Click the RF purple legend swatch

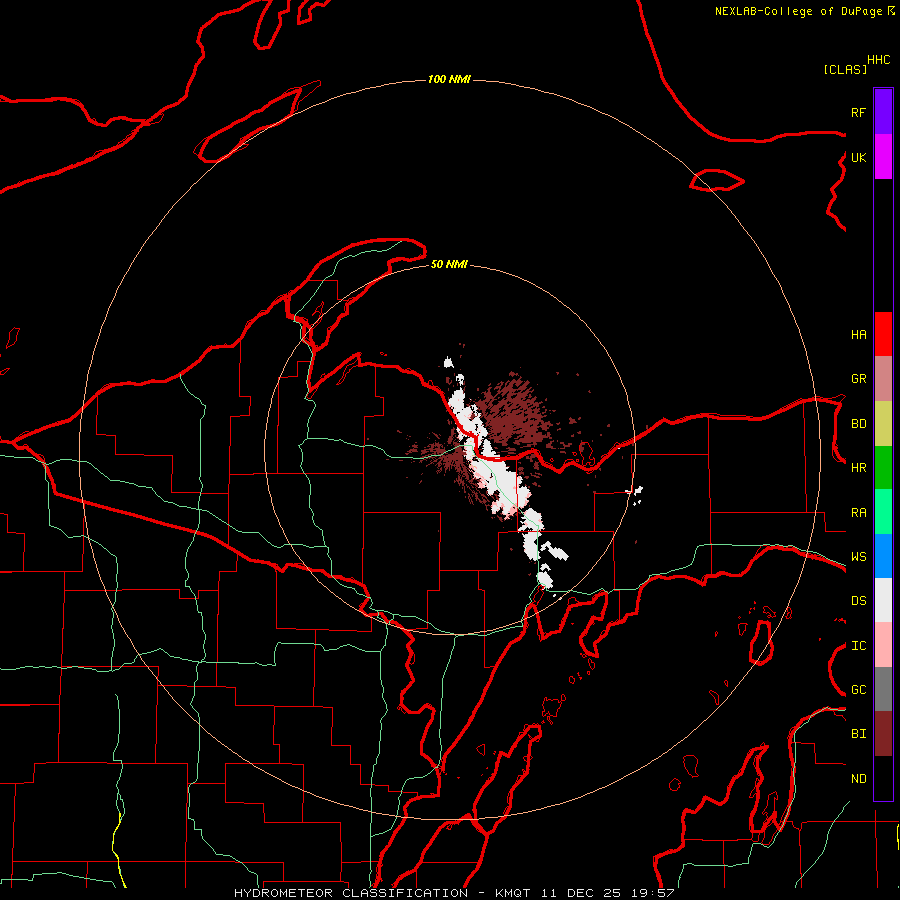883,112
